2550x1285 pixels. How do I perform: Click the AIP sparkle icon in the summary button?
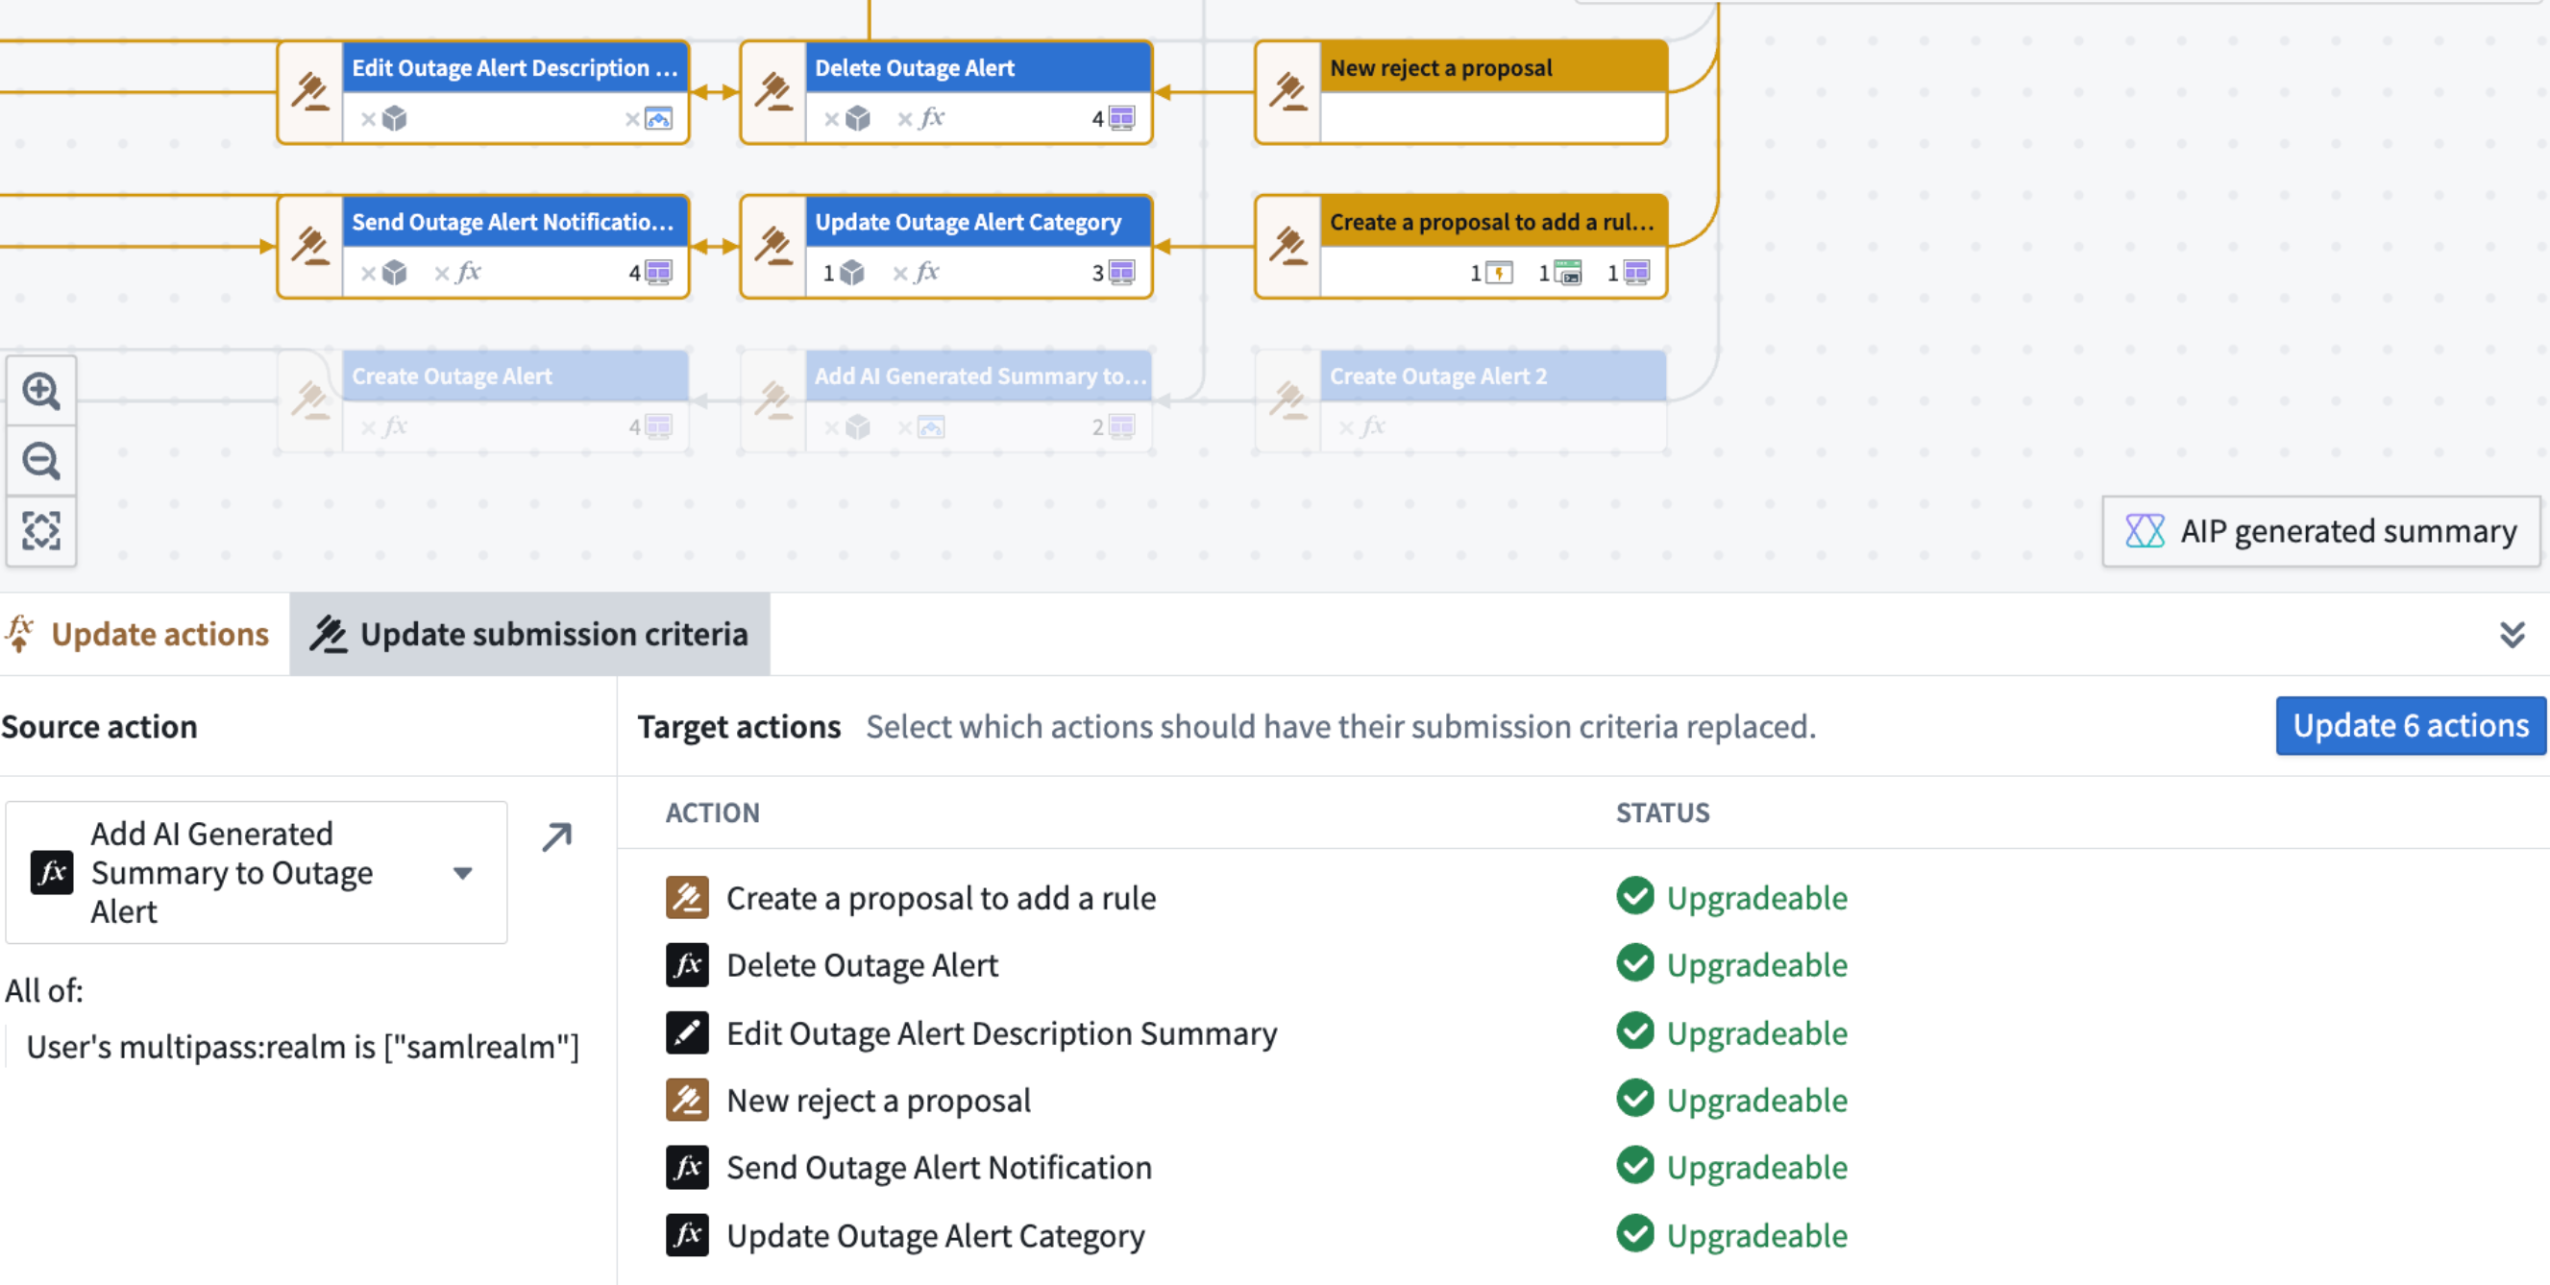[2143, 531]
